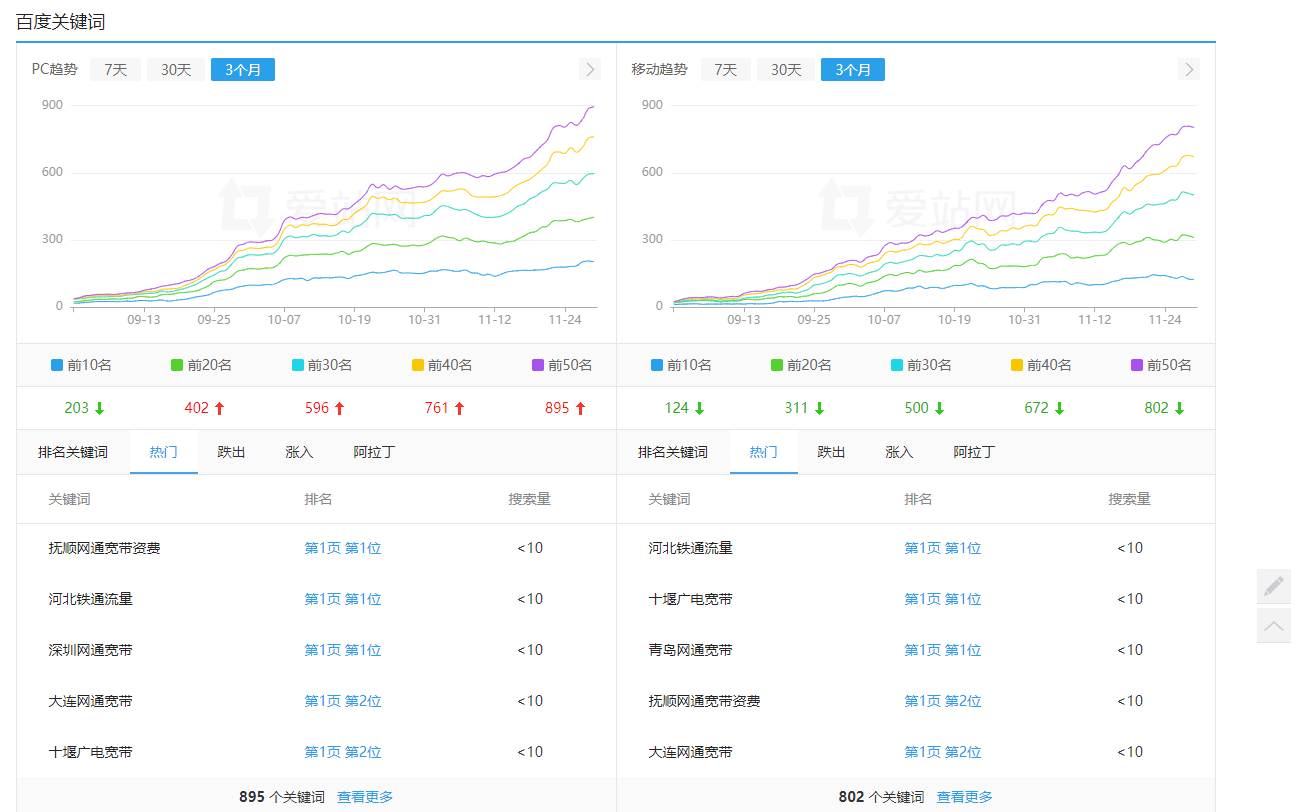
Task: Open rank link for PC 十堰广电宽带
Action: click(343, 752)
